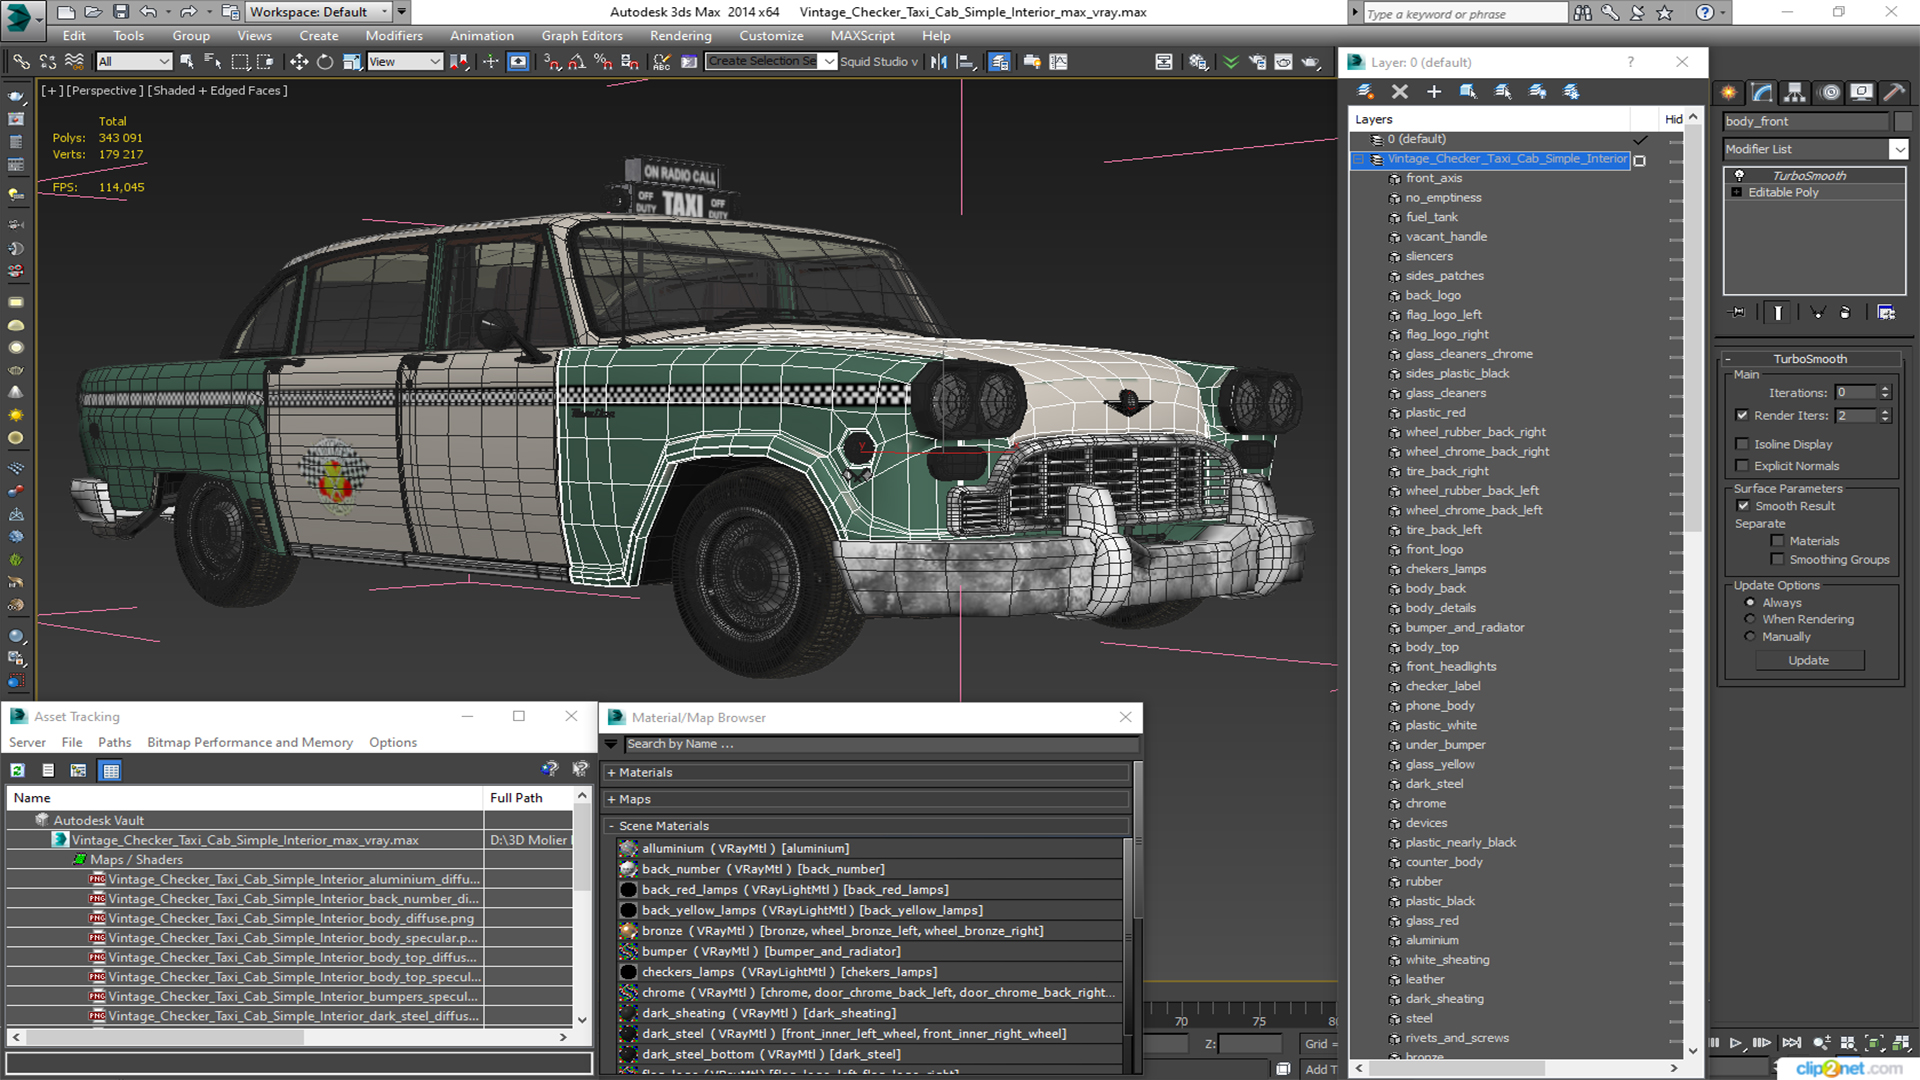
Task: Select the Always update radio button
Action: pyautogui.click(x=1750, y=603)
